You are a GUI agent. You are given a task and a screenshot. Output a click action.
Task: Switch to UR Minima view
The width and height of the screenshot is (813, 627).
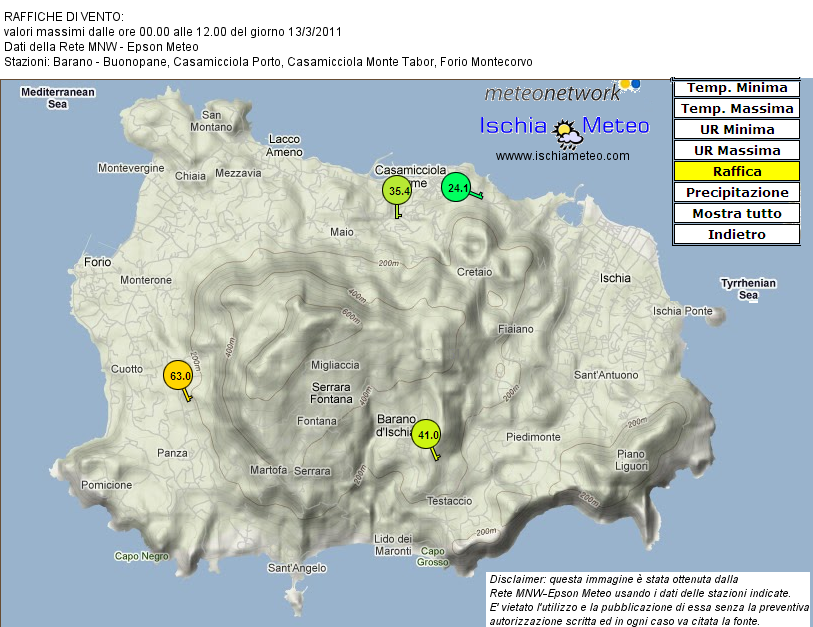[x=736, y=130]
